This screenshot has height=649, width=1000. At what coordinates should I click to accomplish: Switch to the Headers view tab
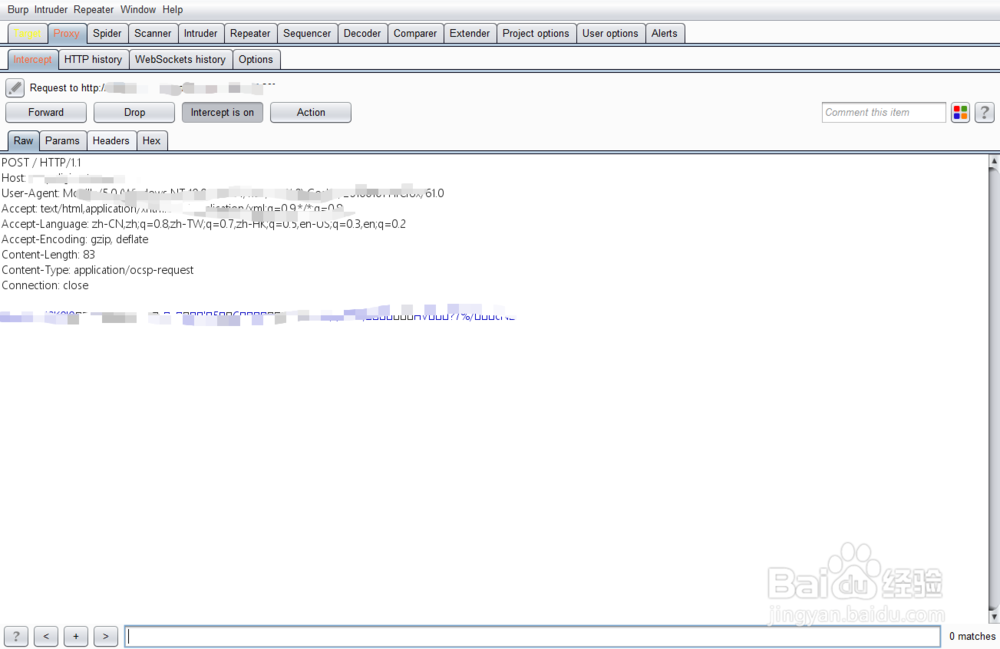click(x=111, y=141)
